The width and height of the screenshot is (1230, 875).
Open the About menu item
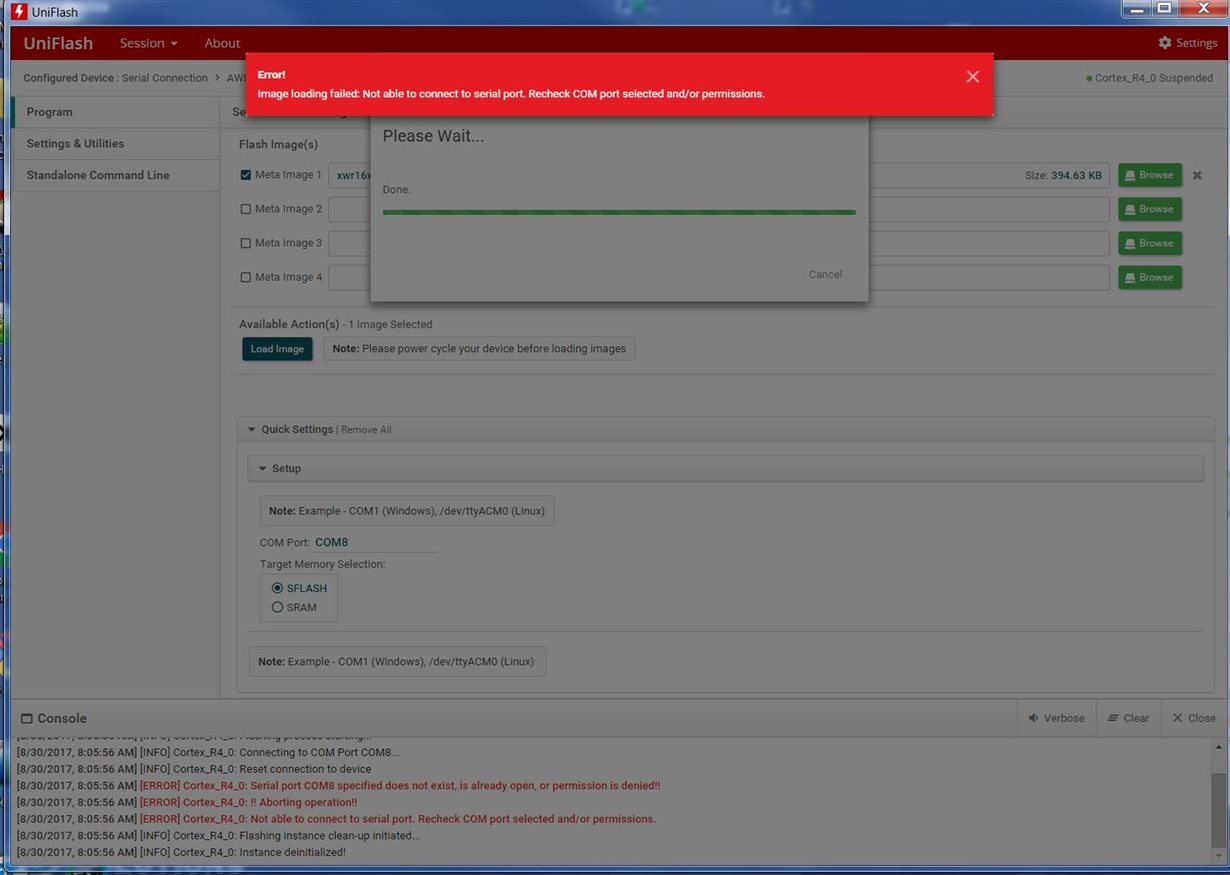(x=222, y=43)
